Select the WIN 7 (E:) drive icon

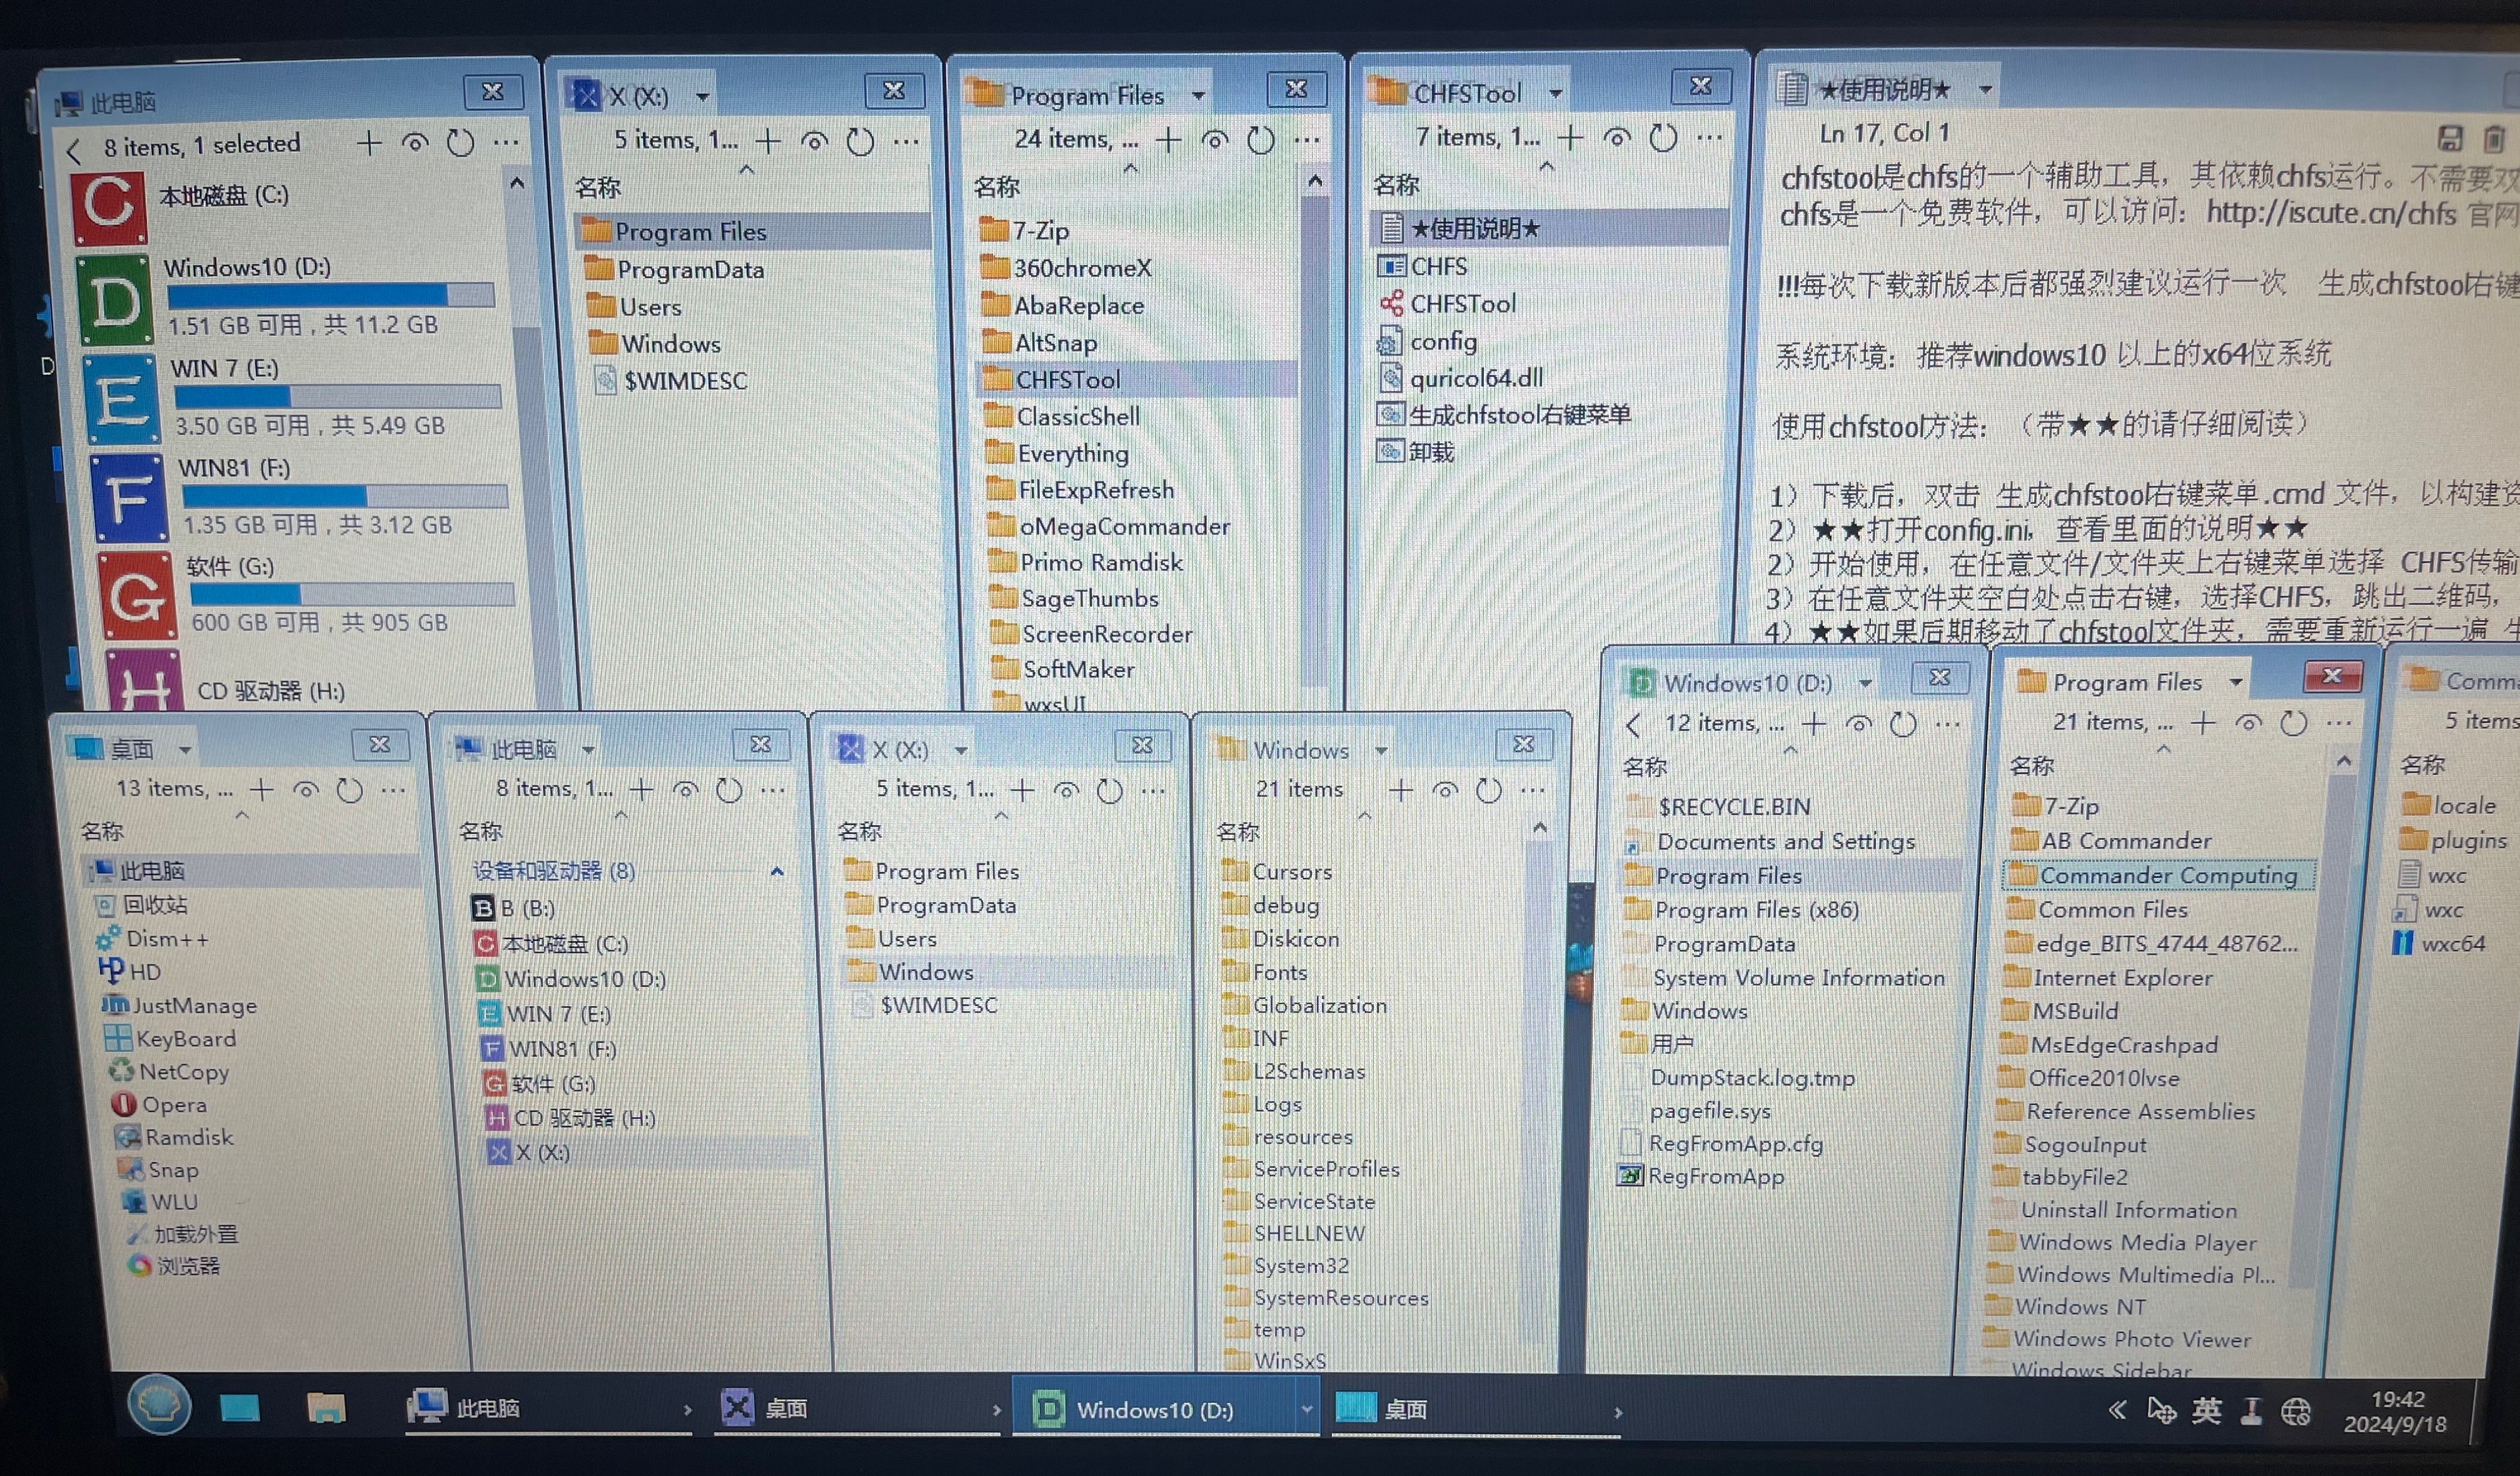(122, 399)
